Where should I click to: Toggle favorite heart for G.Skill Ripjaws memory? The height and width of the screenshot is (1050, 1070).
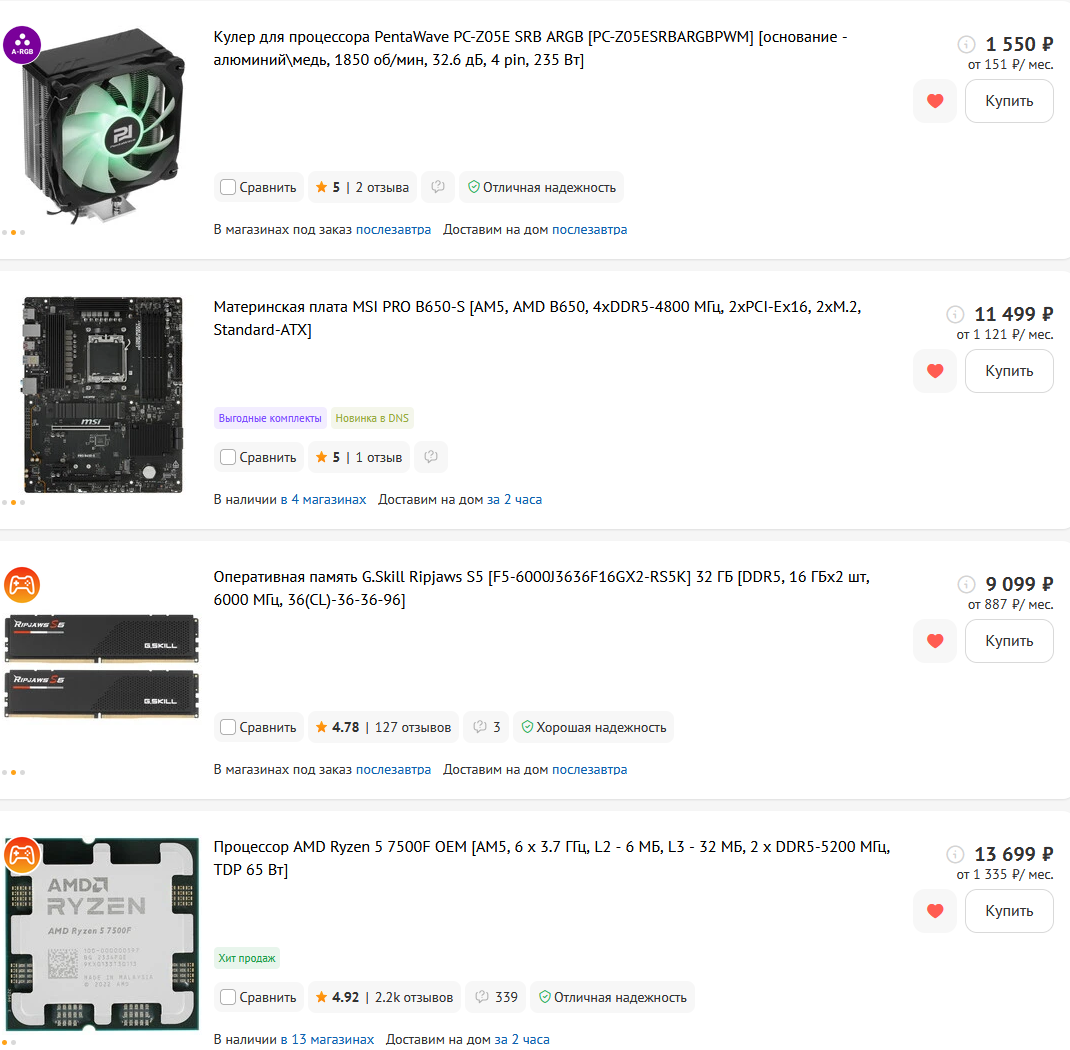935,641
